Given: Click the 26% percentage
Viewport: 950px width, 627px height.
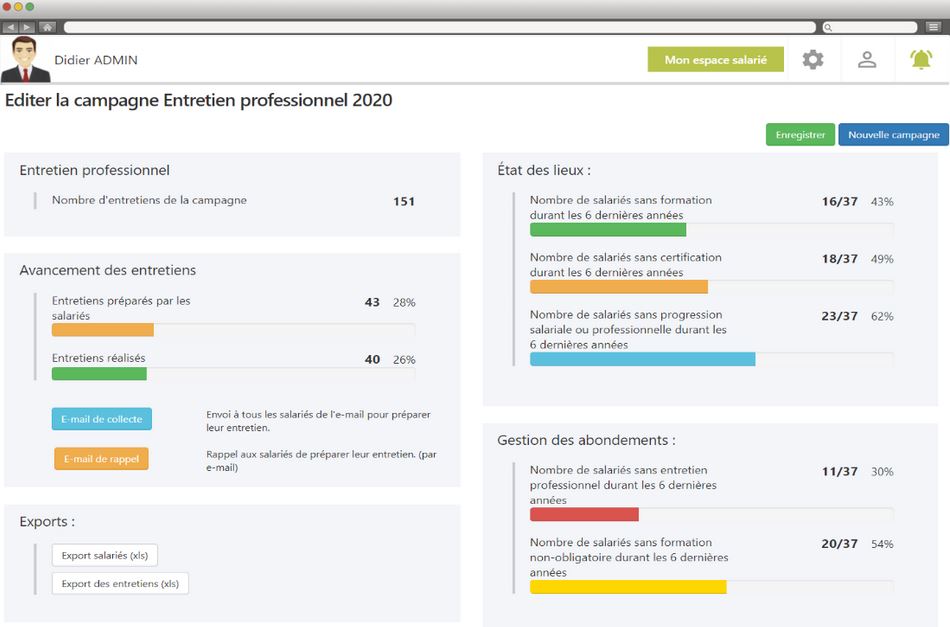Looking at the screenshot, I should (404, 360).
